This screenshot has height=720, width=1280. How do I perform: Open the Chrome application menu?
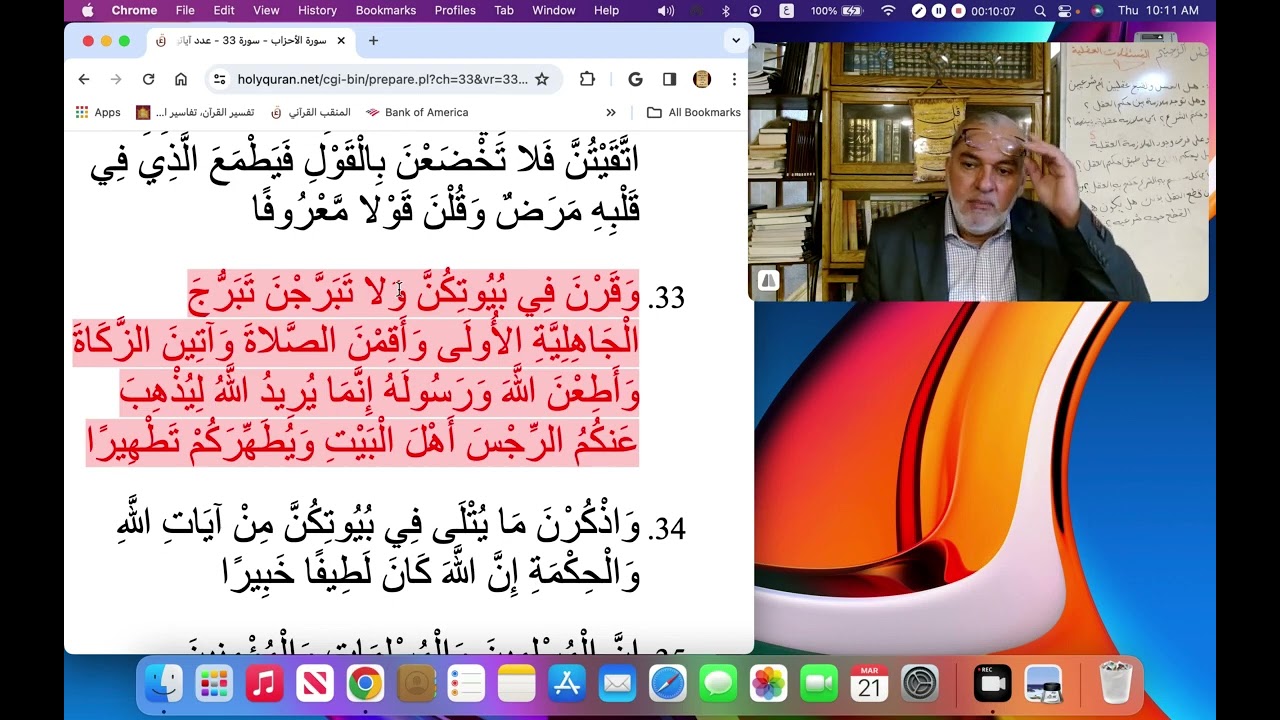[134, 11]
